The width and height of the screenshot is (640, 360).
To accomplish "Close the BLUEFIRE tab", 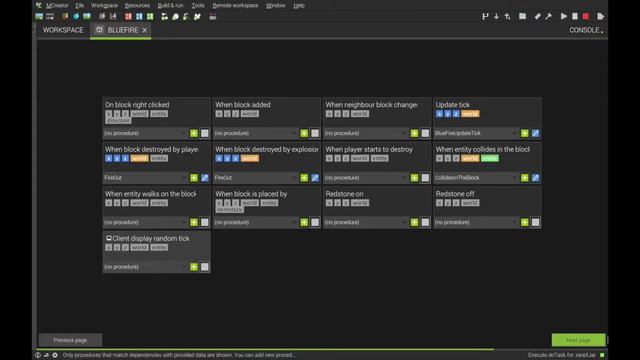I will pos(144,30).
